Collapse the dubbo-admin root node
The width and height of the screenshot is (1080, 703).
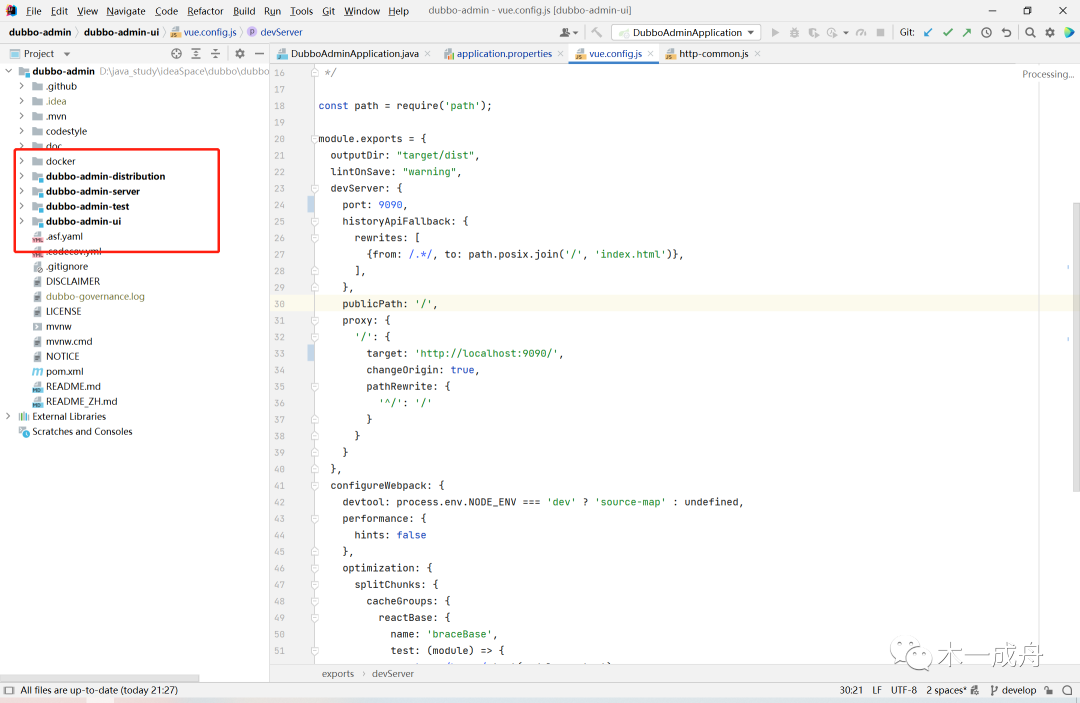point(8,71)
